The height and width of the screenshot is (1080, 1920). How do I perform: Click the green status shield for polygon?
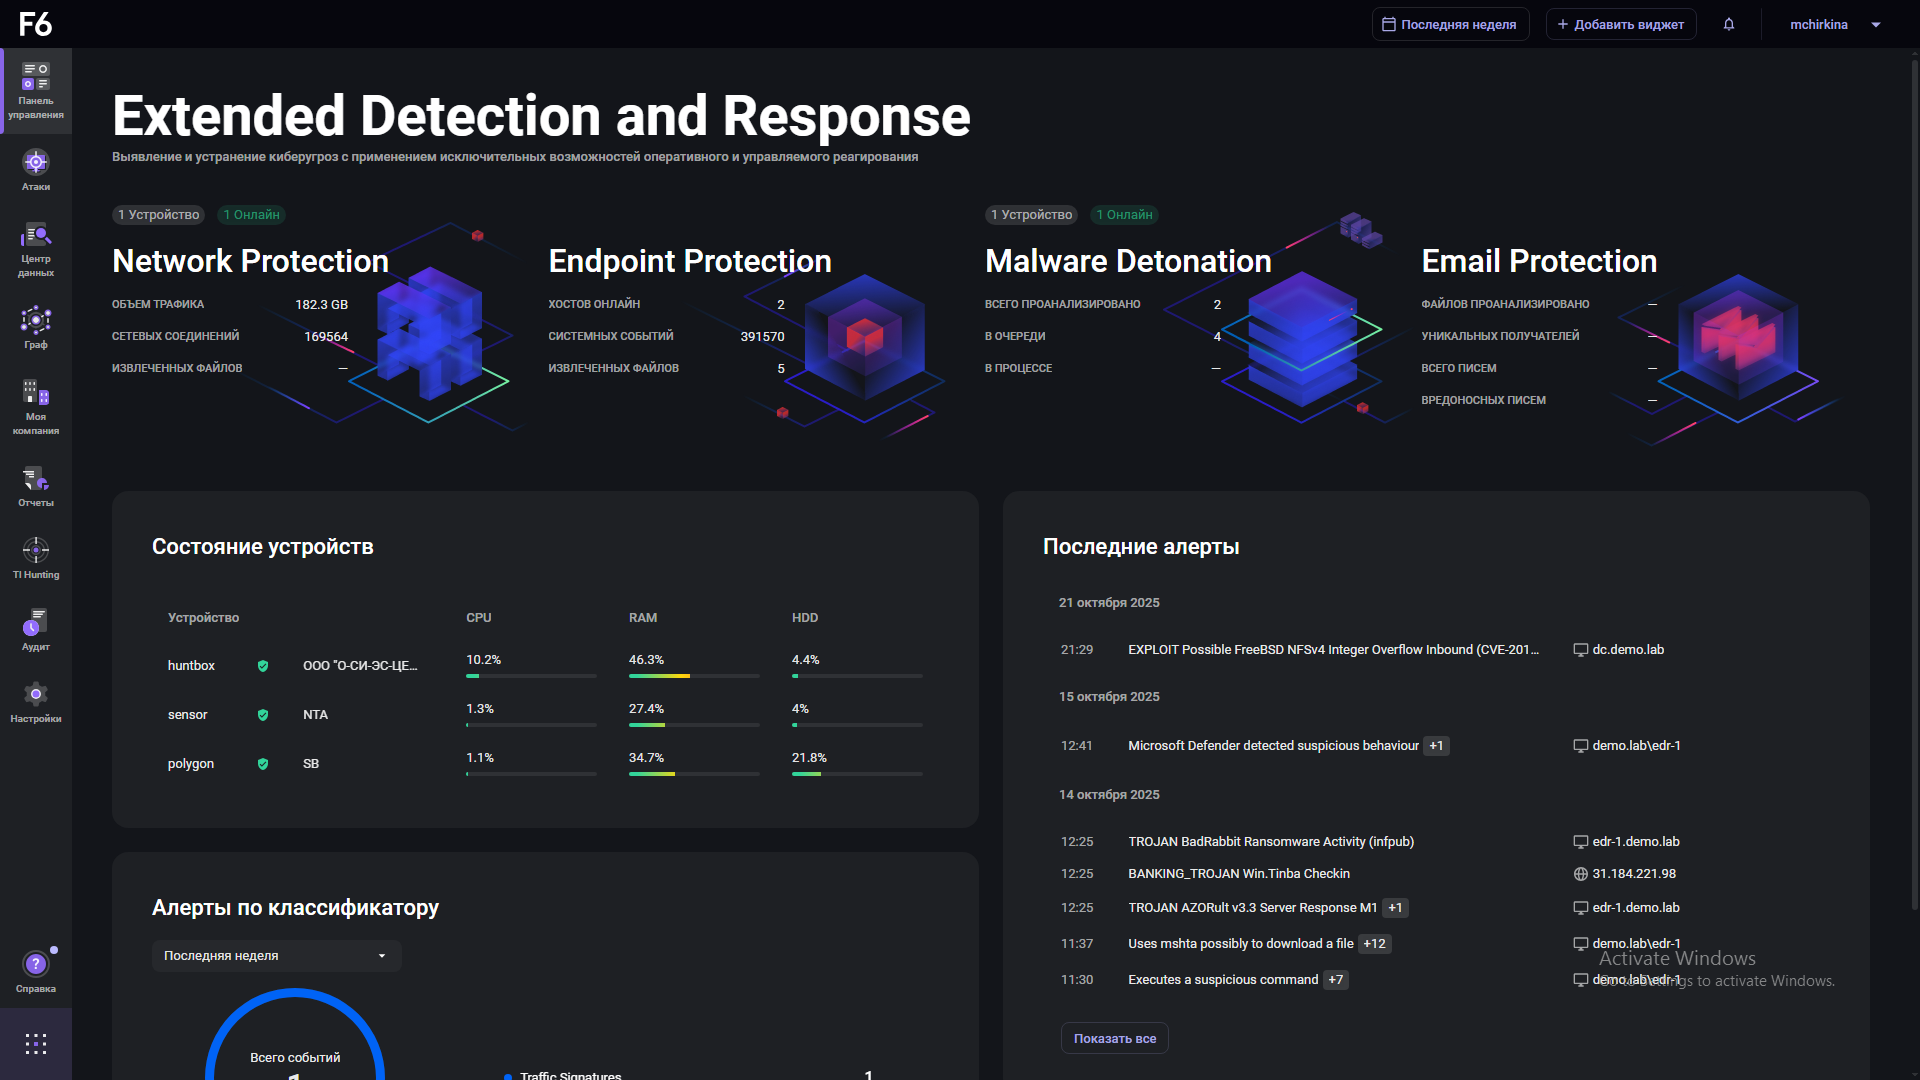pyautogui.click(x=263, y=764)
